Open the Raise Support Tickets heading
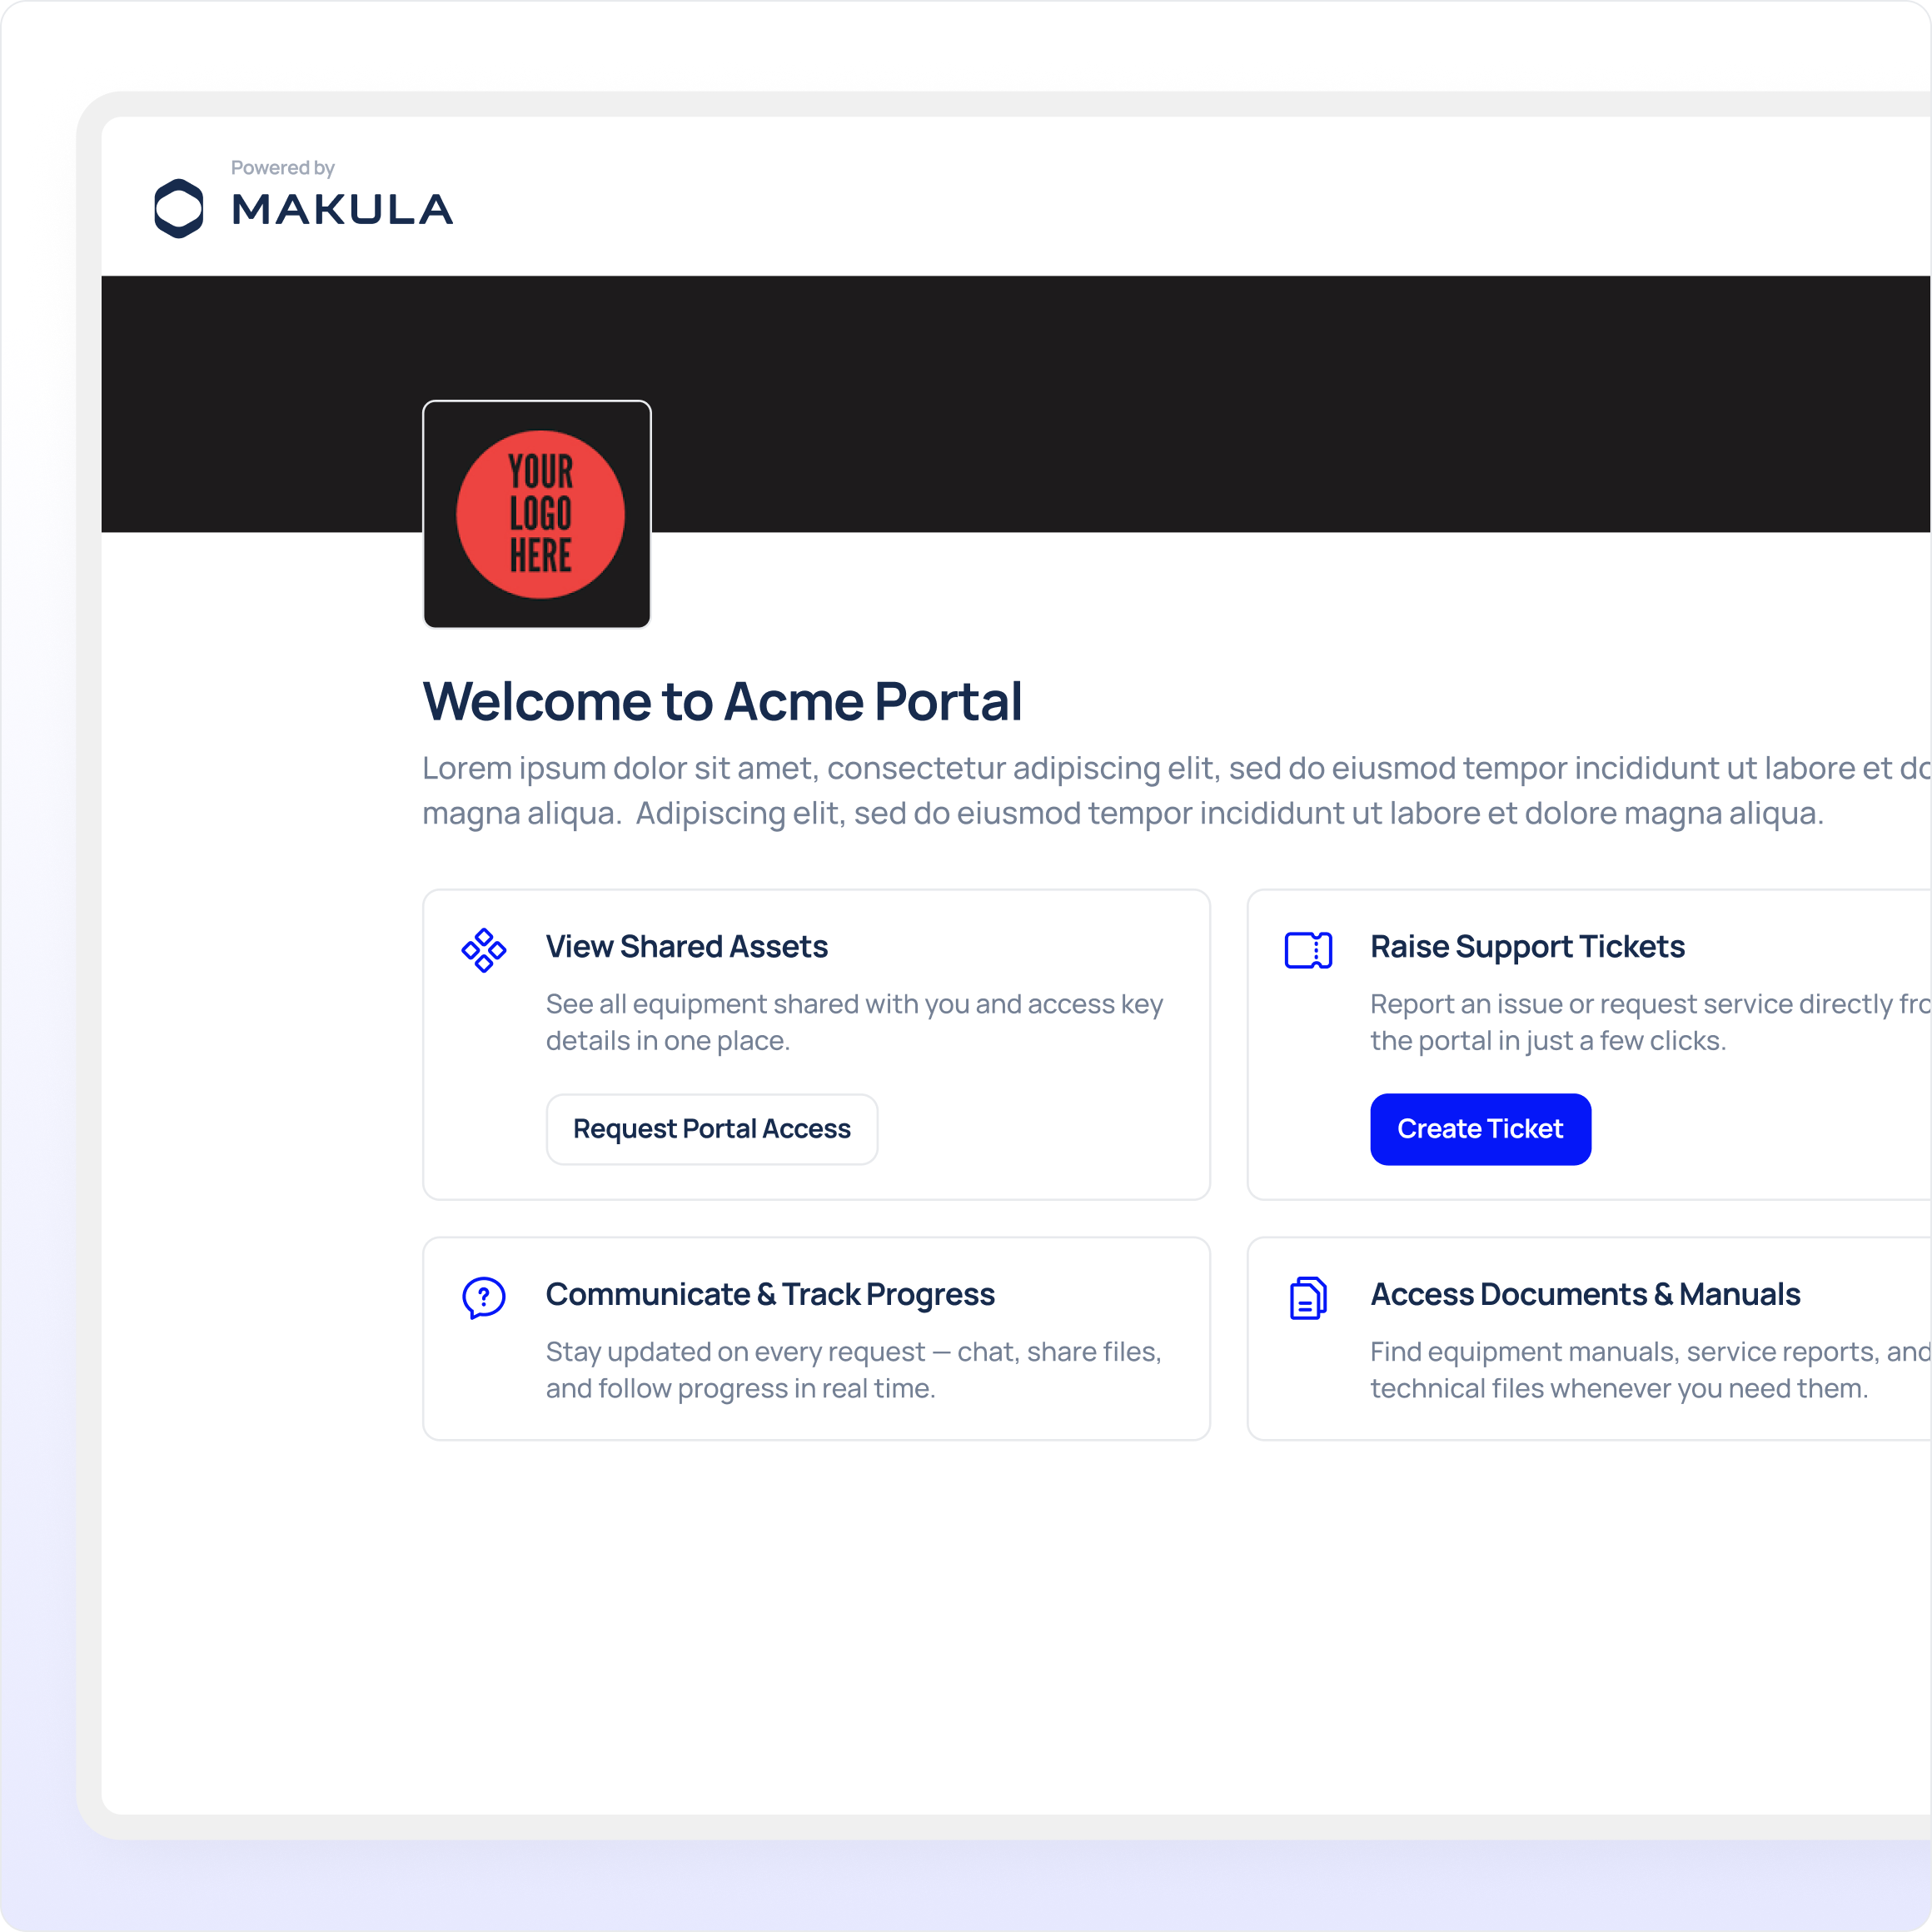 click(1527, 947)
